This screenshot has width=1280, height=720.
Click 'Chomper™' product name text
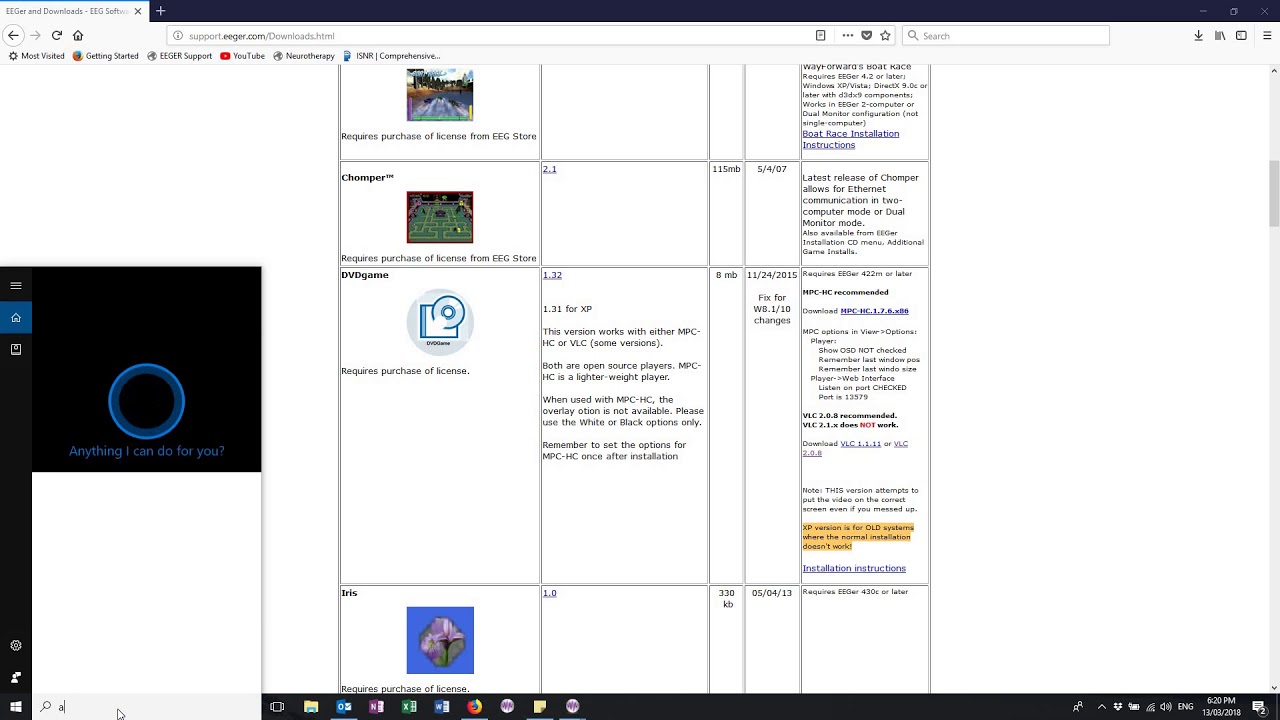pyautogui.click(x=367, y=177)
